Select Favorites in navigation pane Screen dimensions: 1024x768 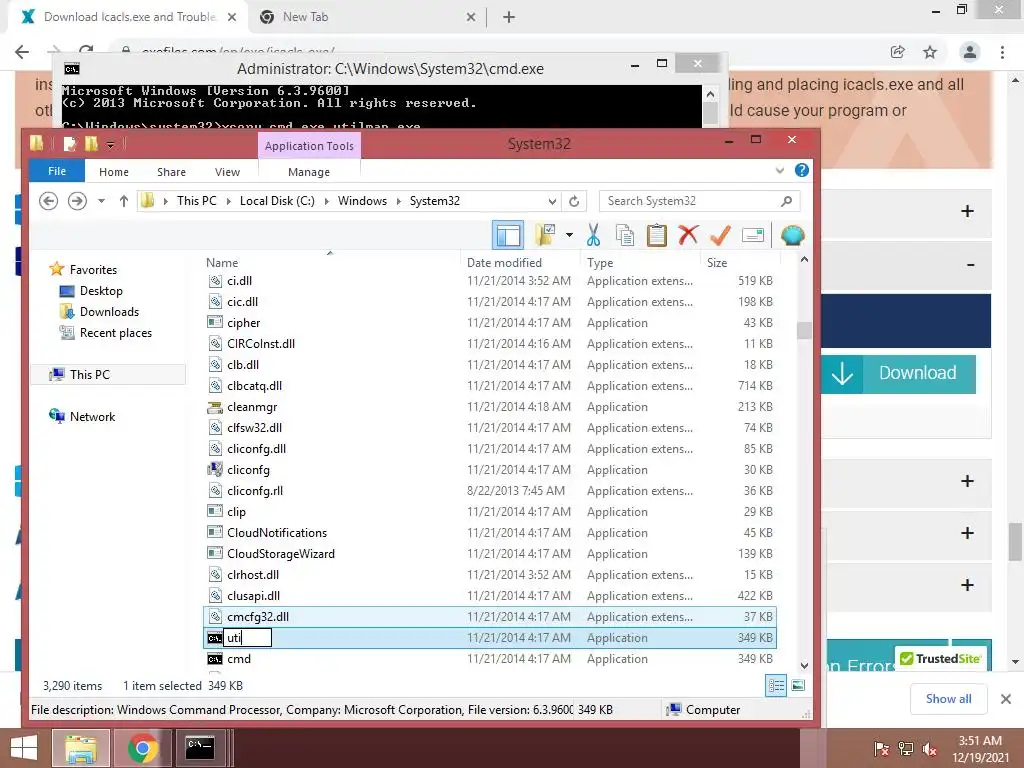pyautogui.click(x=93, y=270)
